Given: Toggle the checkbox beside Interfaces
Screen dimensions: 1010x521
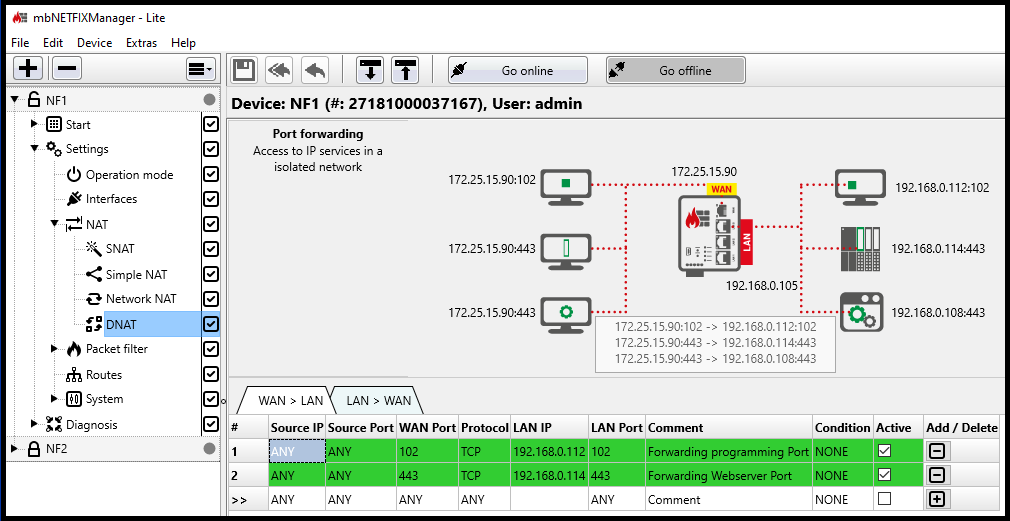Looking at the screenshot, I should (x=211, y=199).
